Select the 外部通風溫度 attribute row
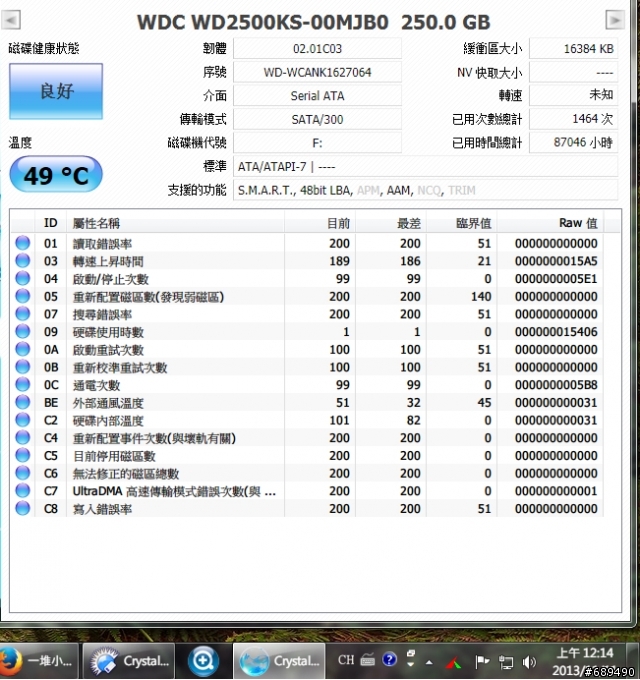This screenshot has height=680, width=640. 307,402
